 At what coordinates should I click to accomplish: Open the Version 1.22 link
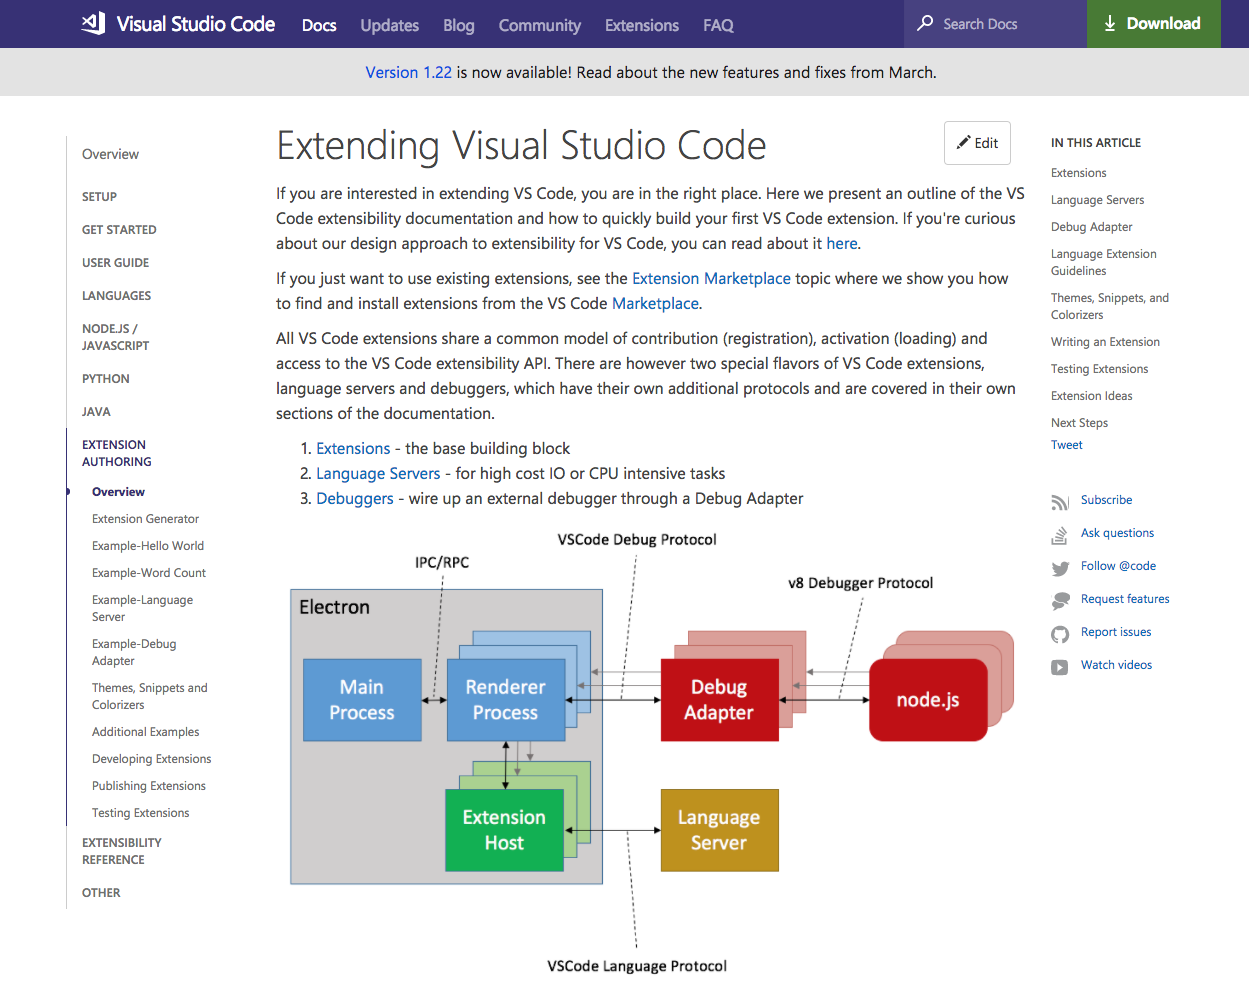click(408, 72)
